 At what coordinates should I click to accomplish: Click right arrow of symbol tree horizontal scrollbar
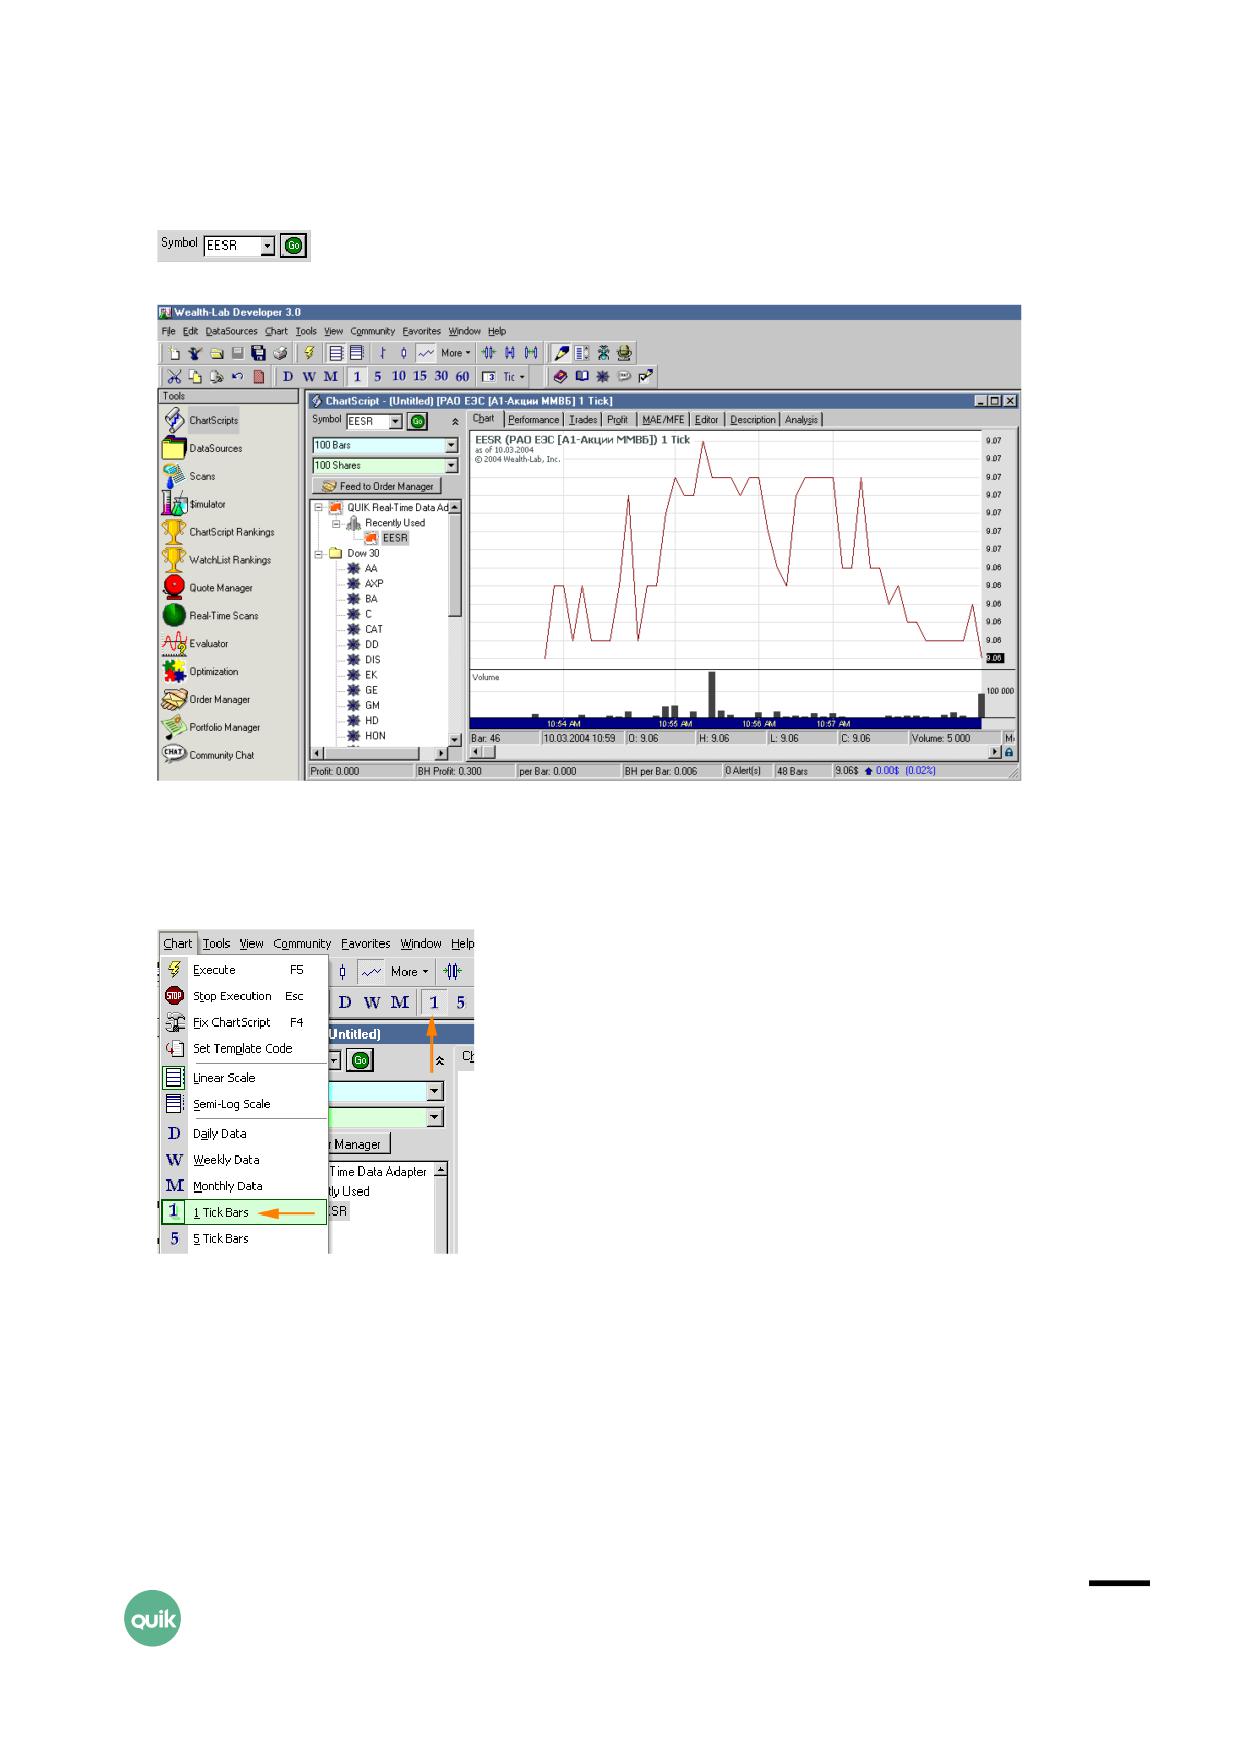(x=441, y=753)
